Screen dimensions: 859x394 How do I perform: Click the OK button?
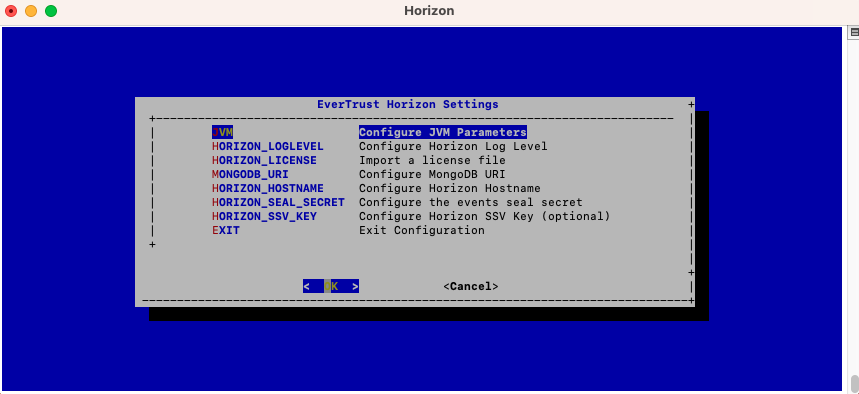click(331, 286)
